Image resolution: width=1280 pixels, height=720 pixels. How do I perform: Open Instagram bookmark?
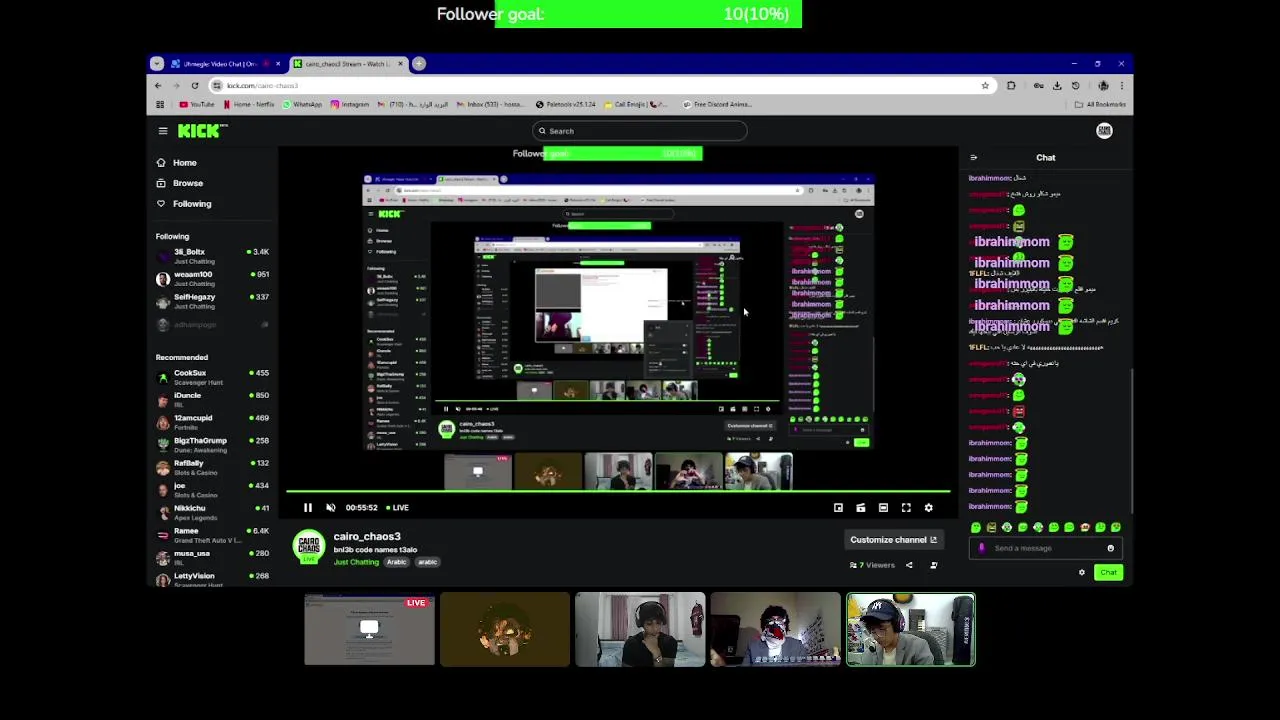coord(349,104)
